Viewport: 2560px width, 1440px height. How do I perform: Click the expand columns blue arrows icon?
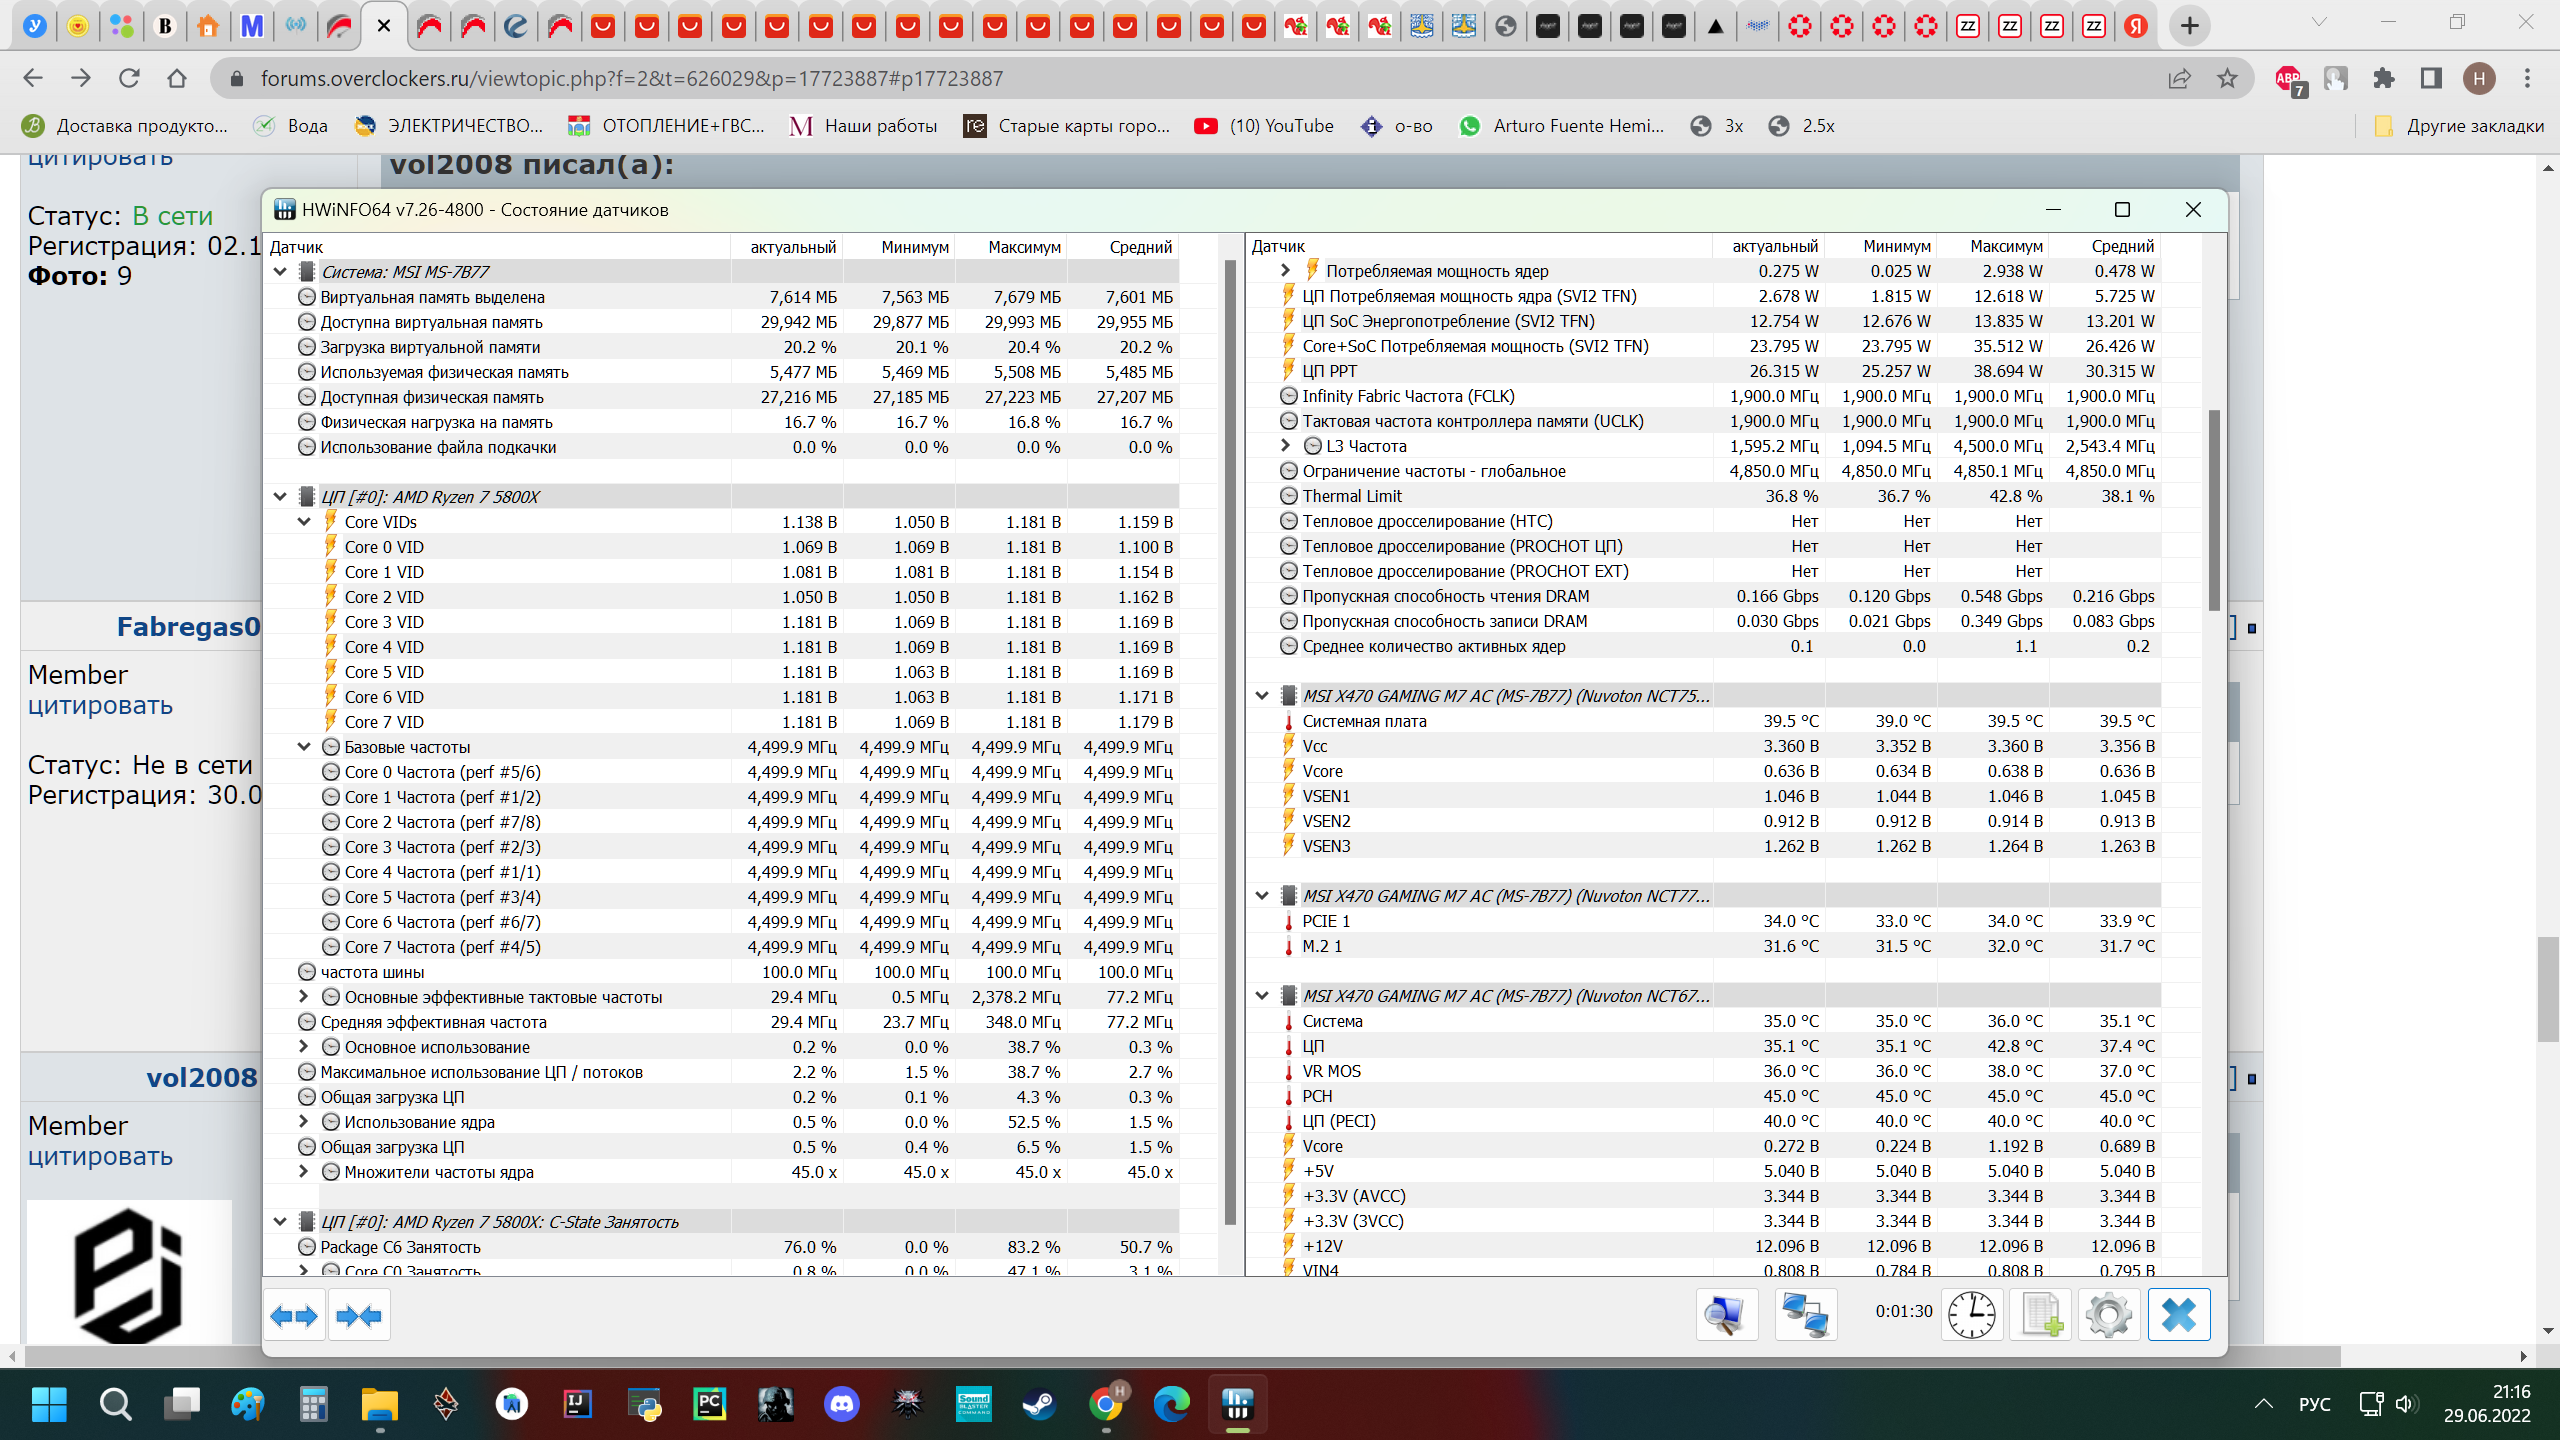point(294,1316)
